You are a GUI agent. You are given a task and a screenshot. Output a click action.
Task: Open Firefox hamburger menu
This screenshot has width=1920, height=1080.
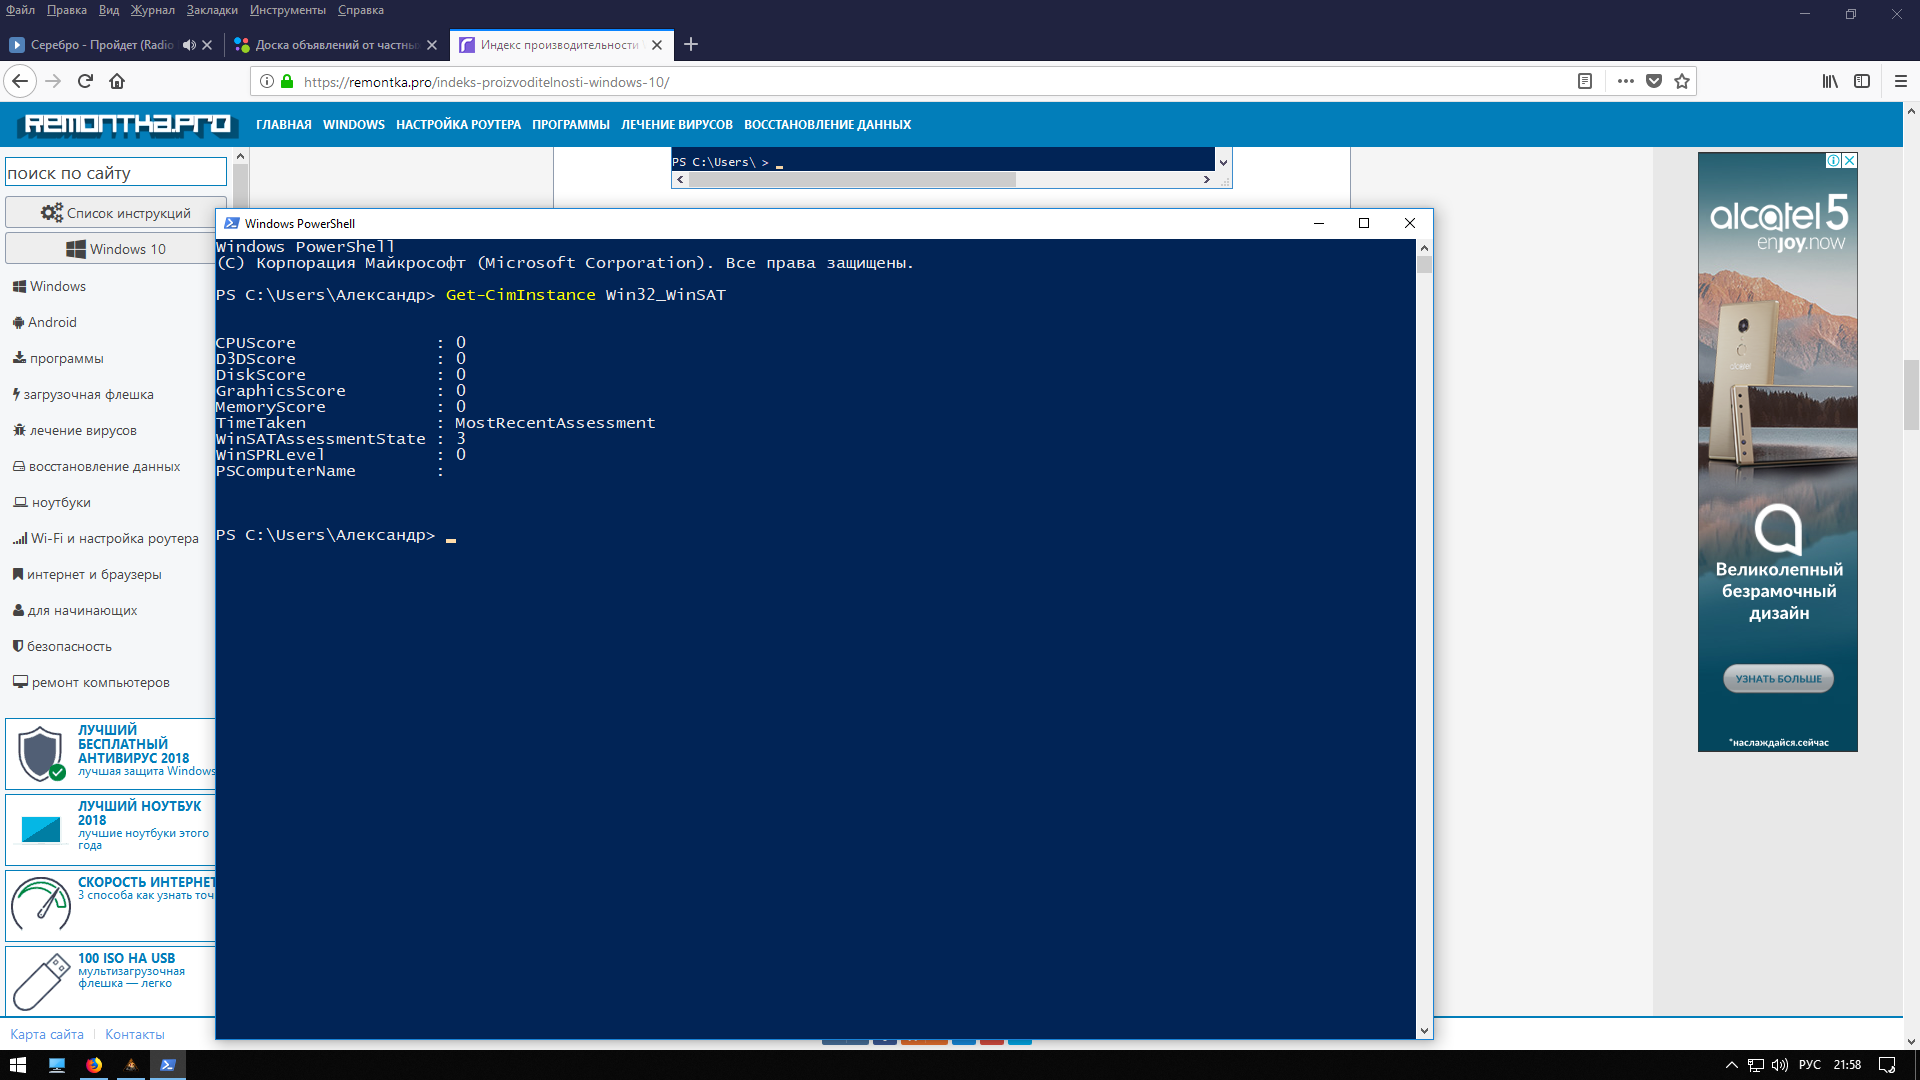(x=1901, y=82)
